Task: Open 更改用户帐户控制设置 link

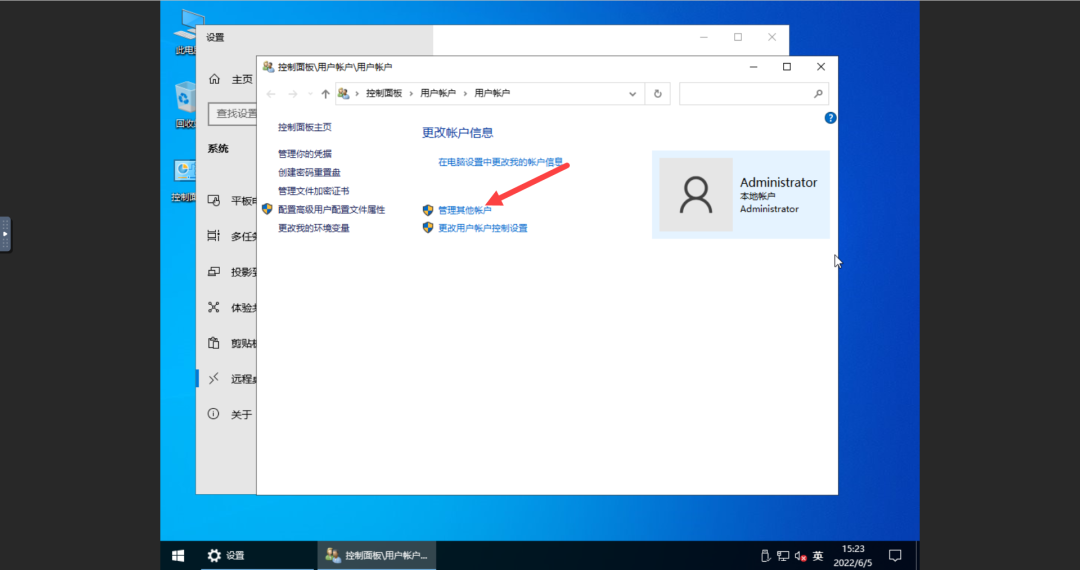Action: [483, 228]
